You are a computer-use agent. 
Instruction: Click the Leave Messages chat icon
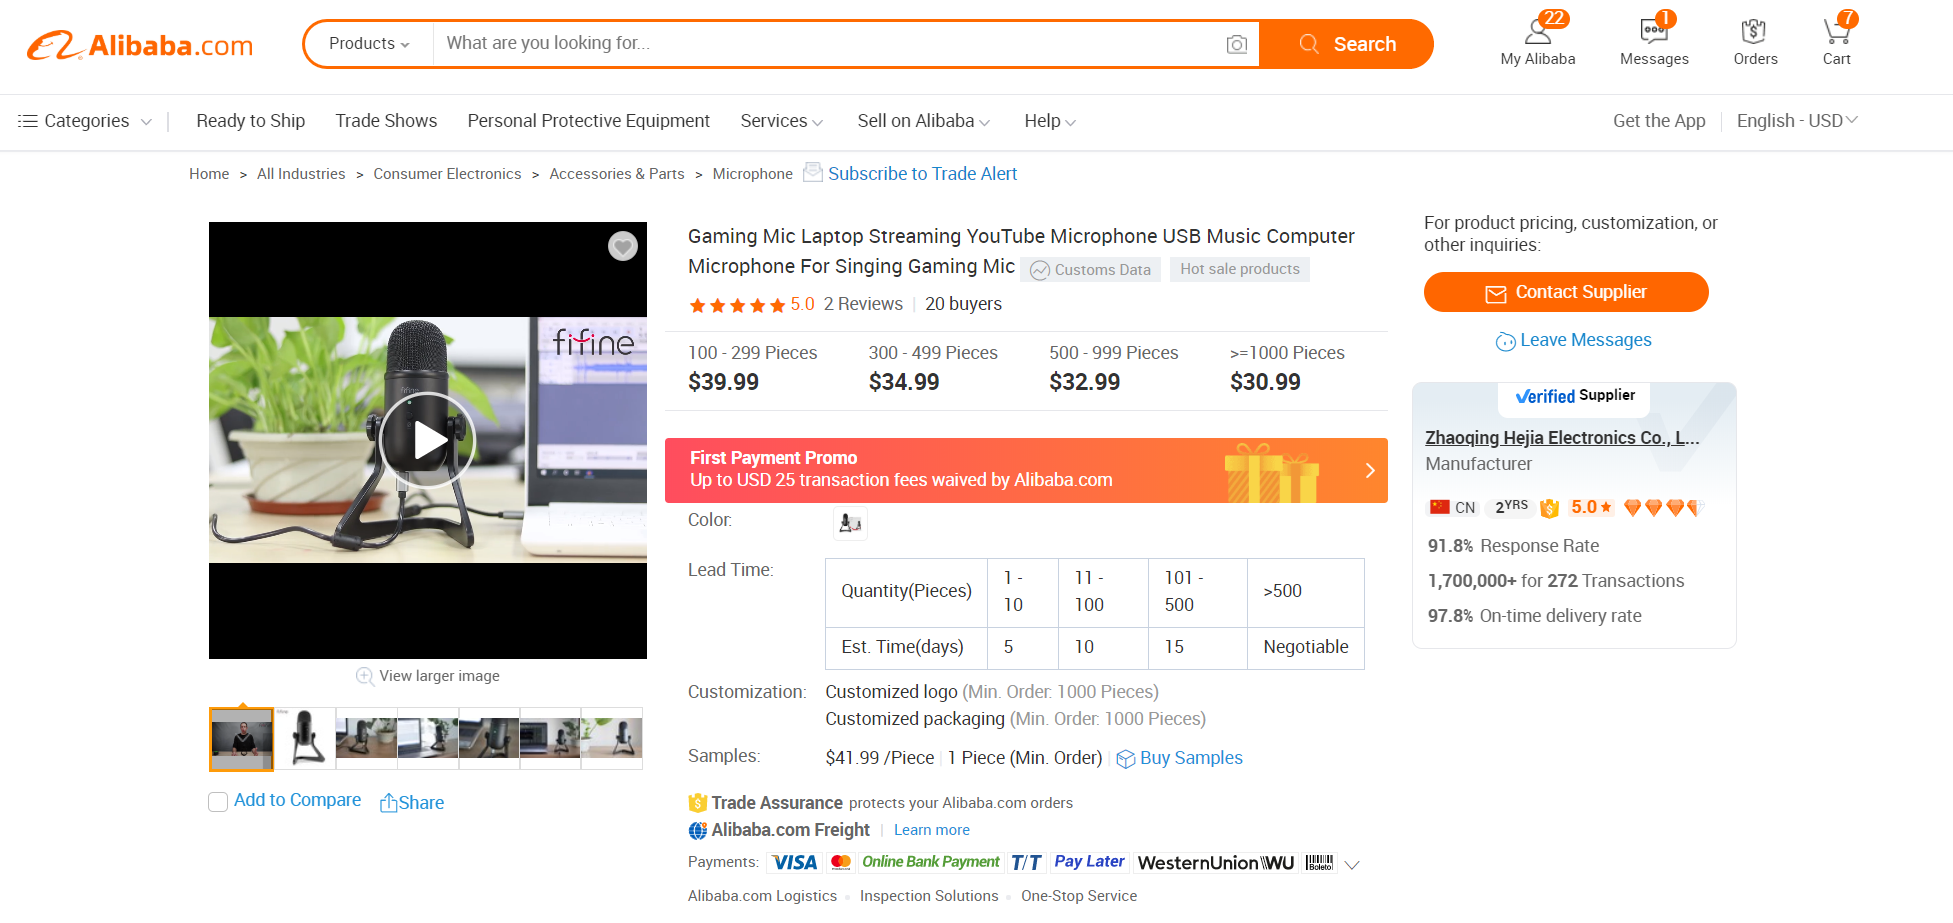click(x=1505, y=341)
